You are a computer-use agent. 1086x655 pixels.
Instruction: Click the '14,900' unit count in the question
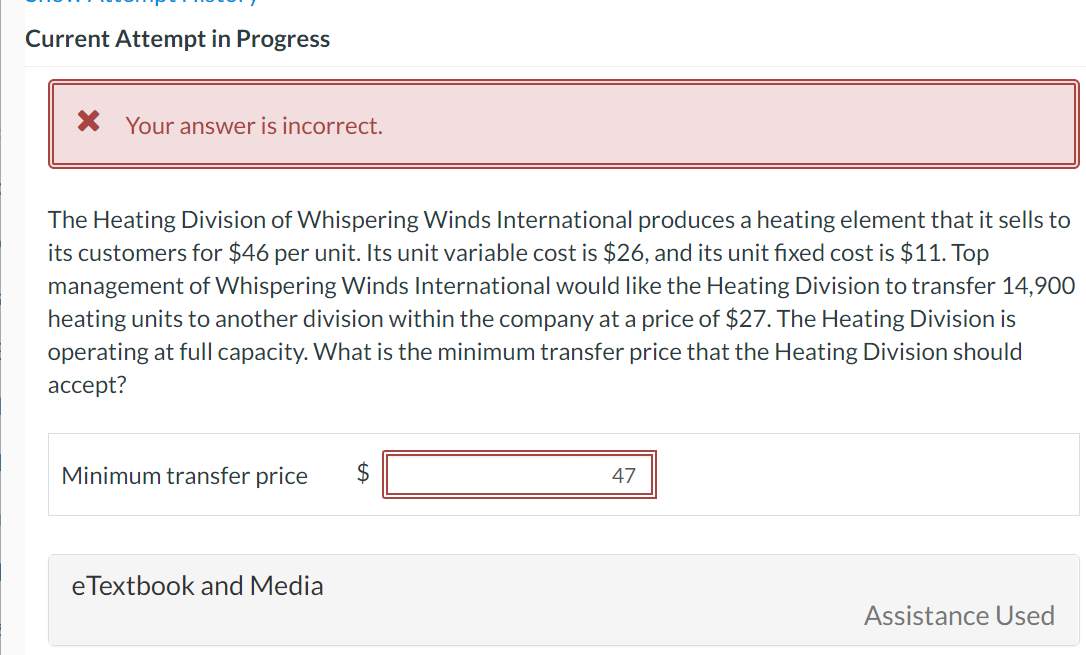coord(1037,286)
